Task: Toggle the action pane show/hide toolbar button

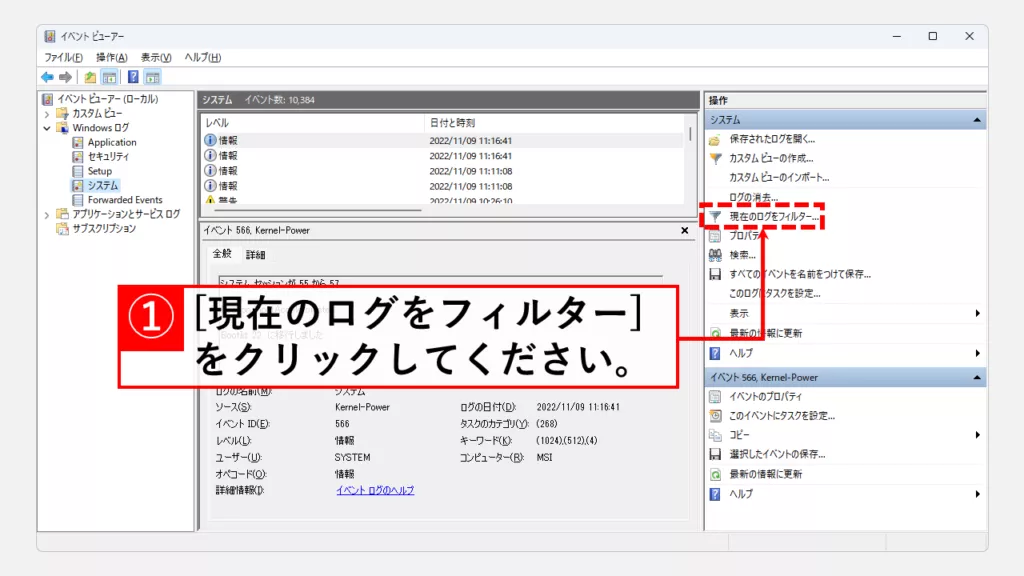Action: tap(153, 77)
